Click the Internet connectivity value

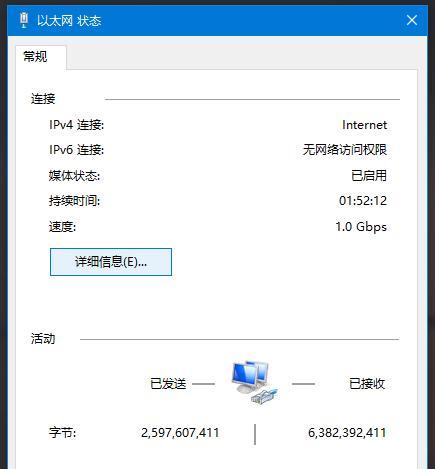pos(364,125)
